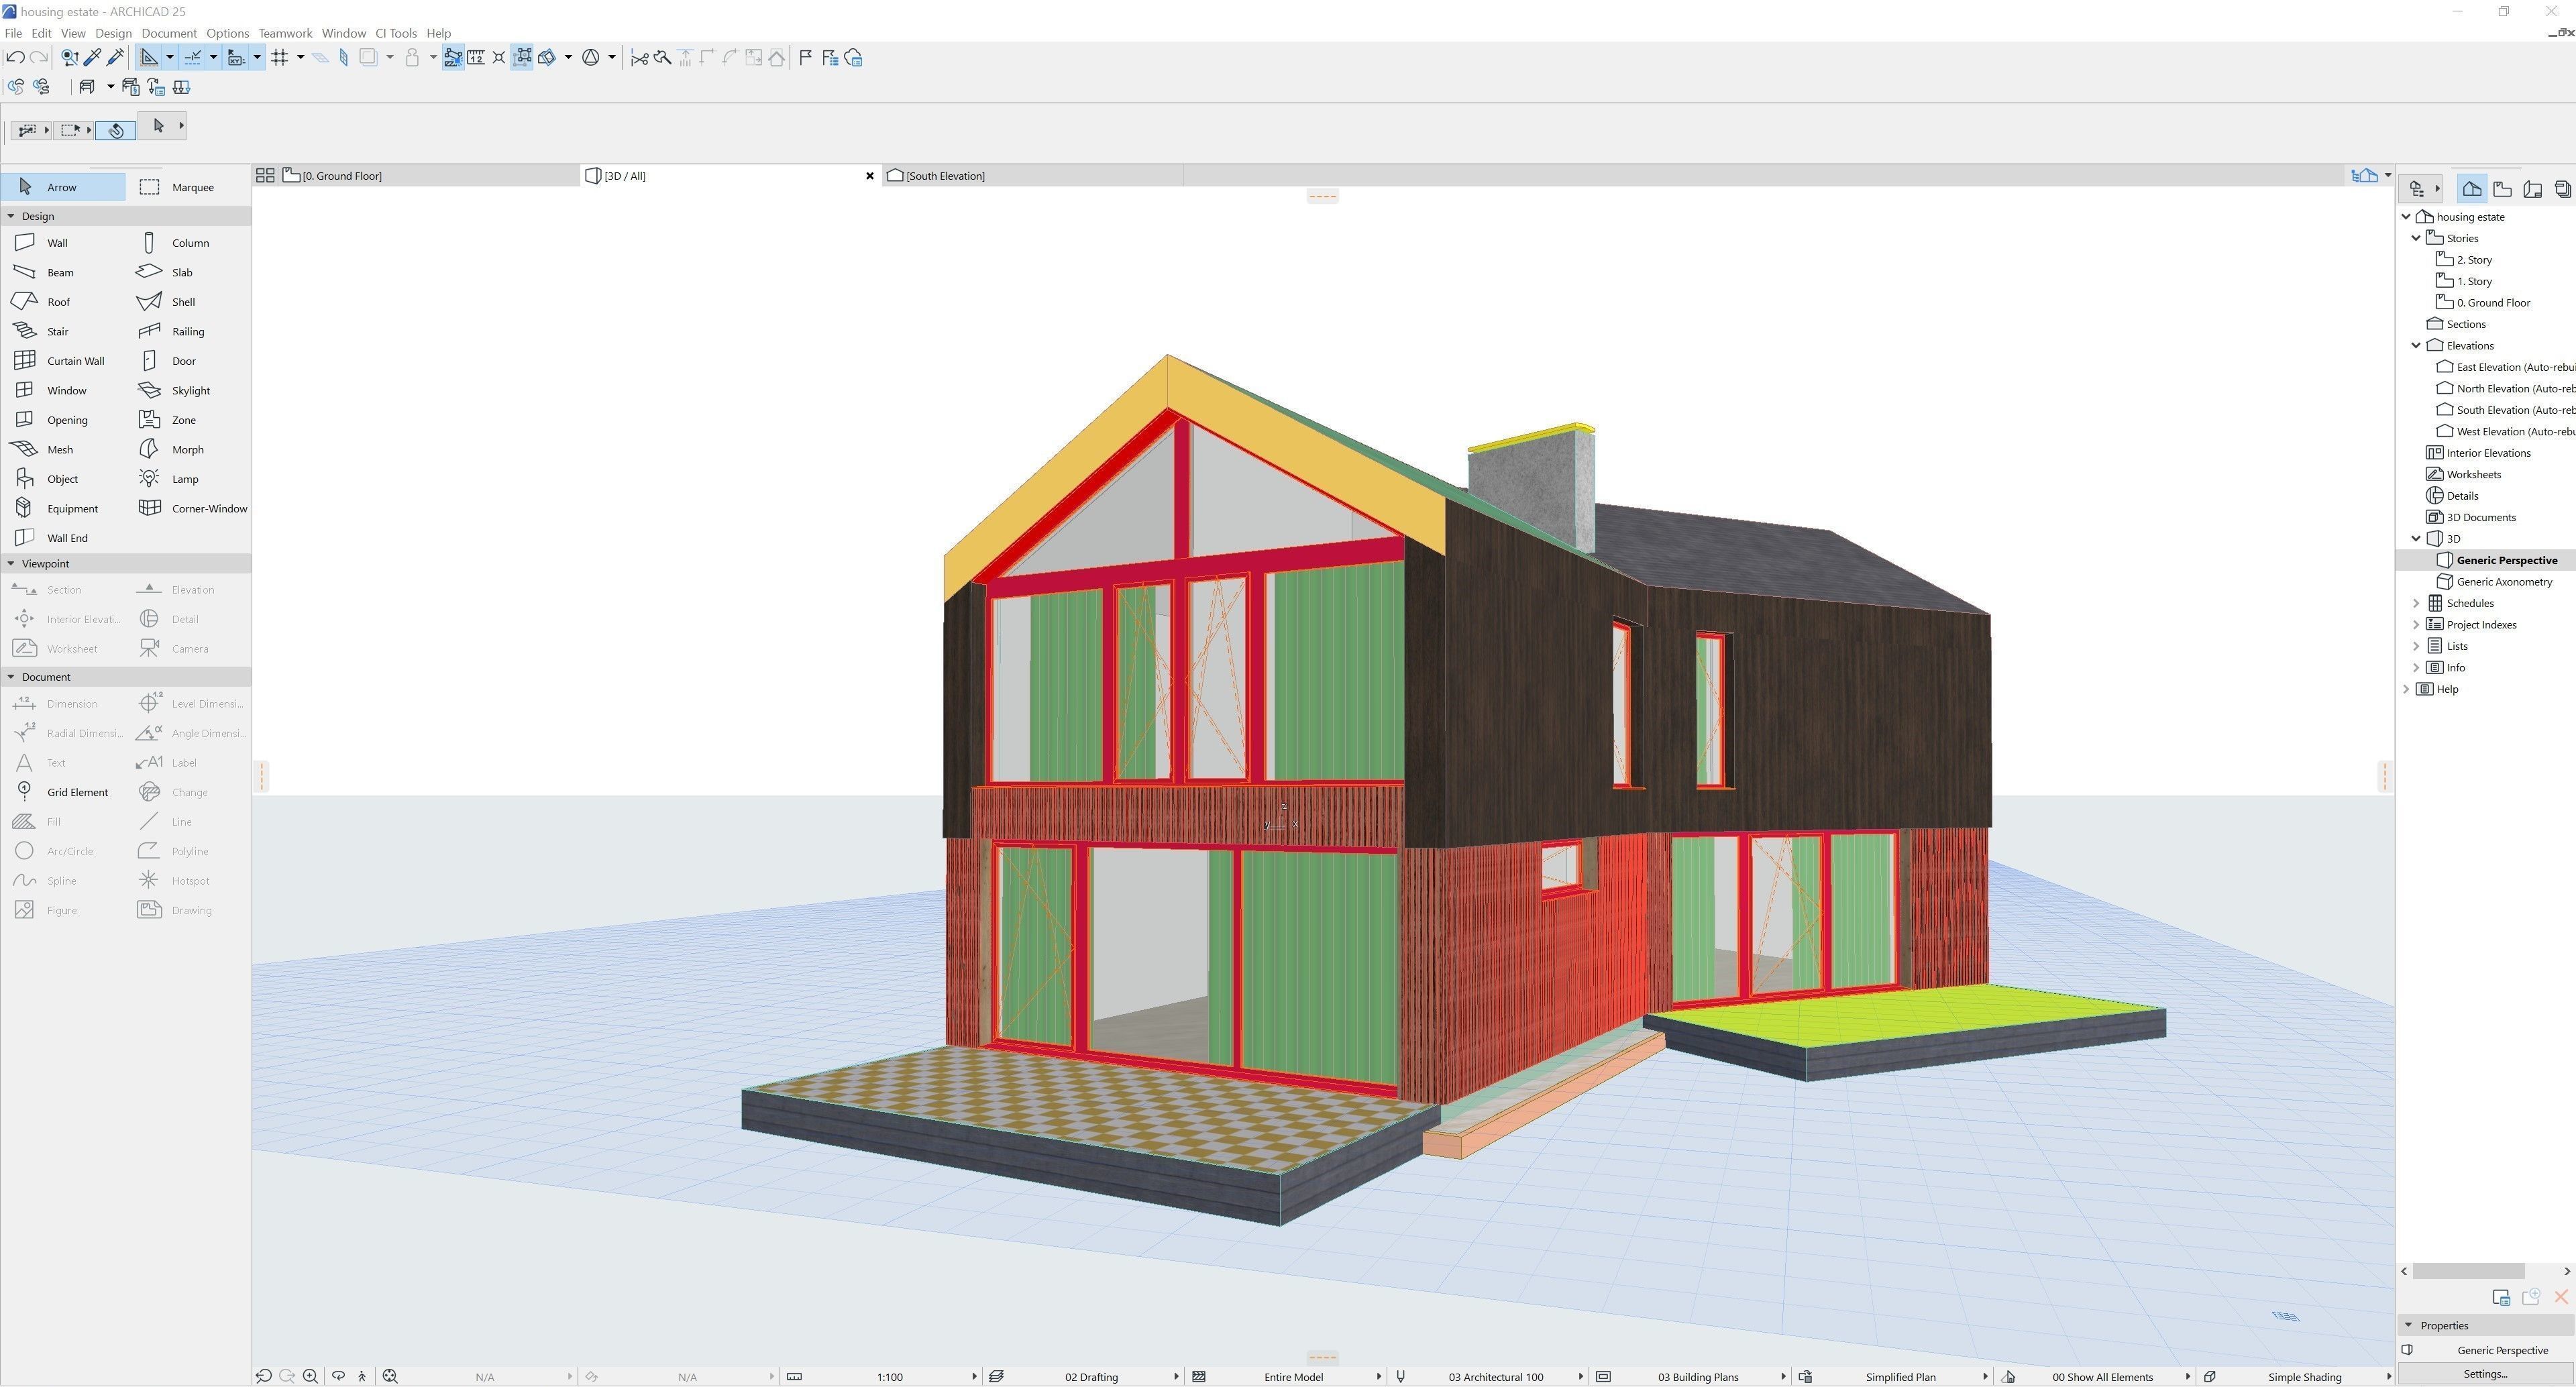Viewport: 2576px width, 1387px height.
Task: Expand the Project Indexes tree node
Action: click(x=2416, y=625)
